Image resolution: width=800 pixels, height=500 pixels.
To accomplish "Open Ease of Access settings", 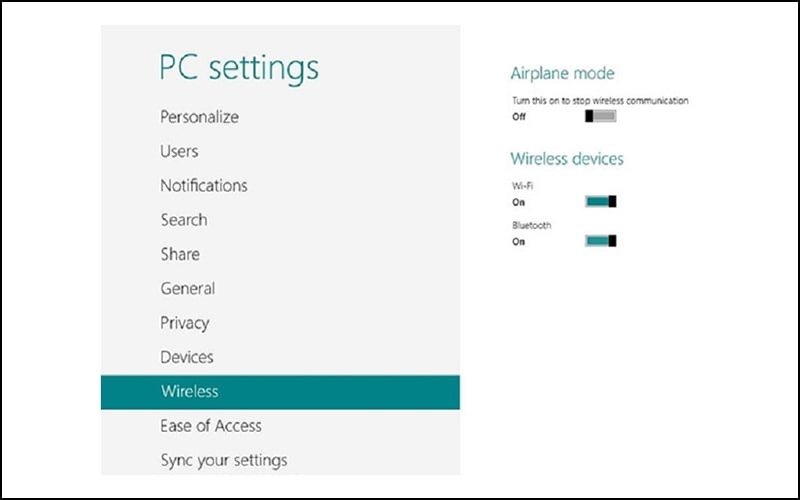I will (211, 426).
